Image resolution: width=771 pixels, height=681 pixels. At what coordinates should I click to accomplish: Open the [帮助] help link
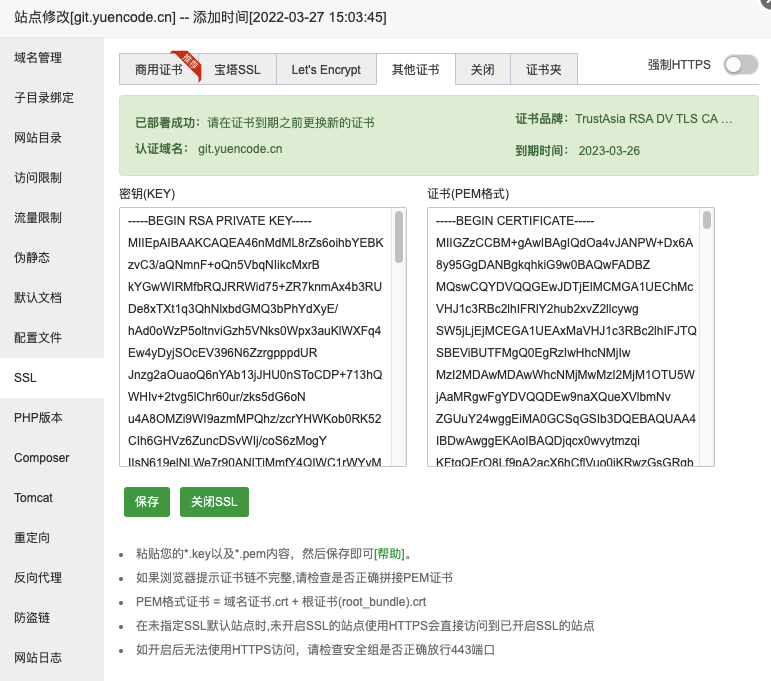click(389, 554)
